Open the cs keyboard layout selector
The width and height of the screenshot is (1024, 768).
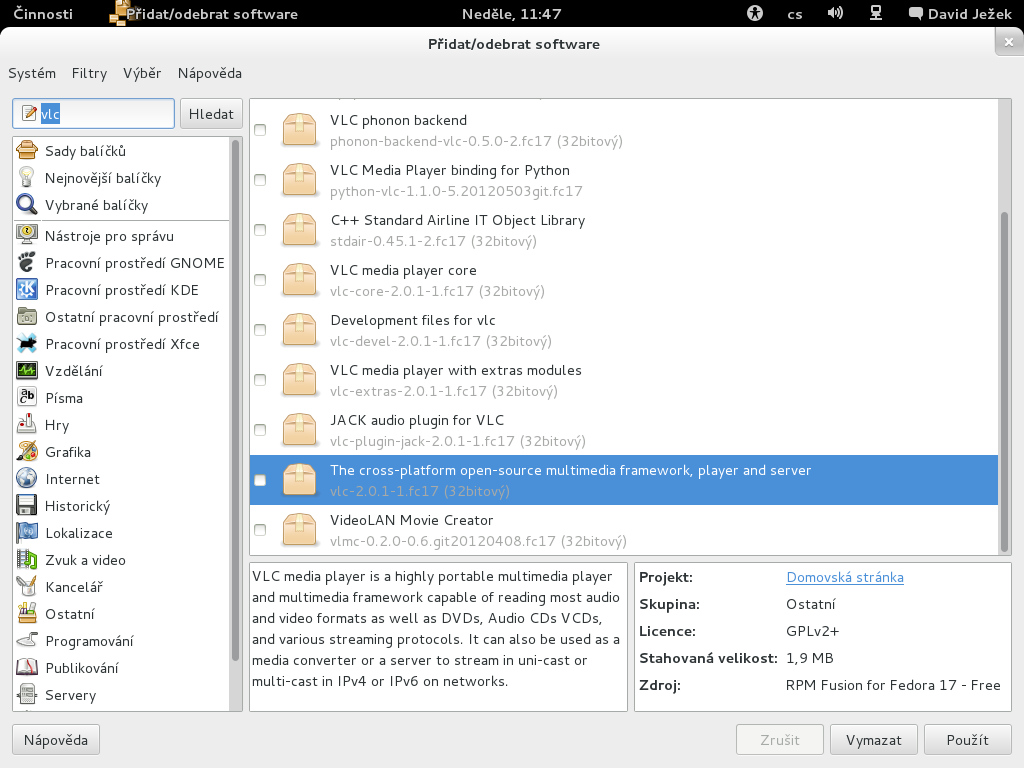795,14
